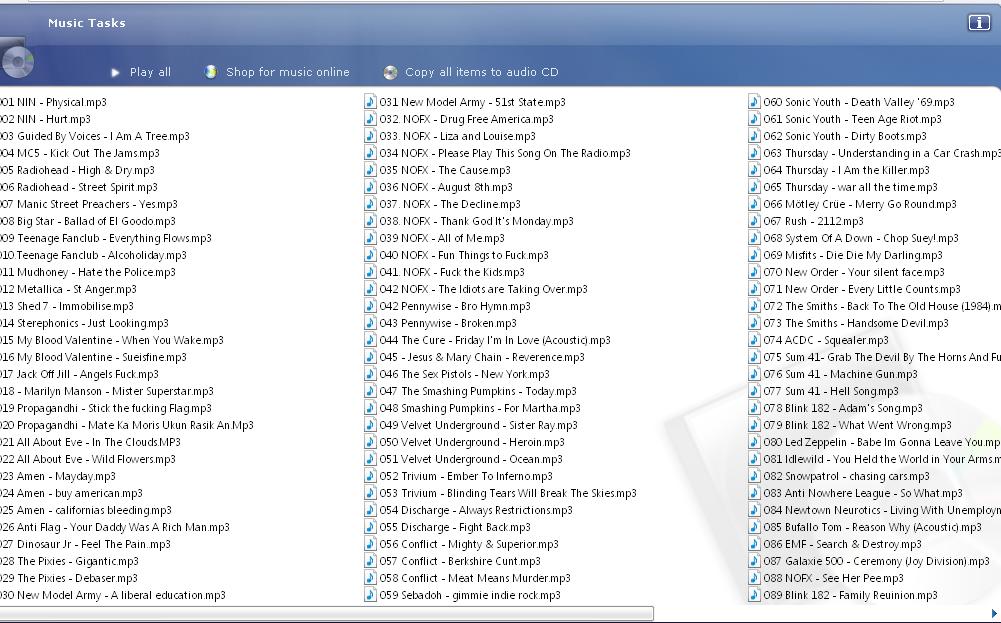This screenshot has width=1001, height=623.
Task: Click music file icon of 059 Sebadoh
Action: 370,595
